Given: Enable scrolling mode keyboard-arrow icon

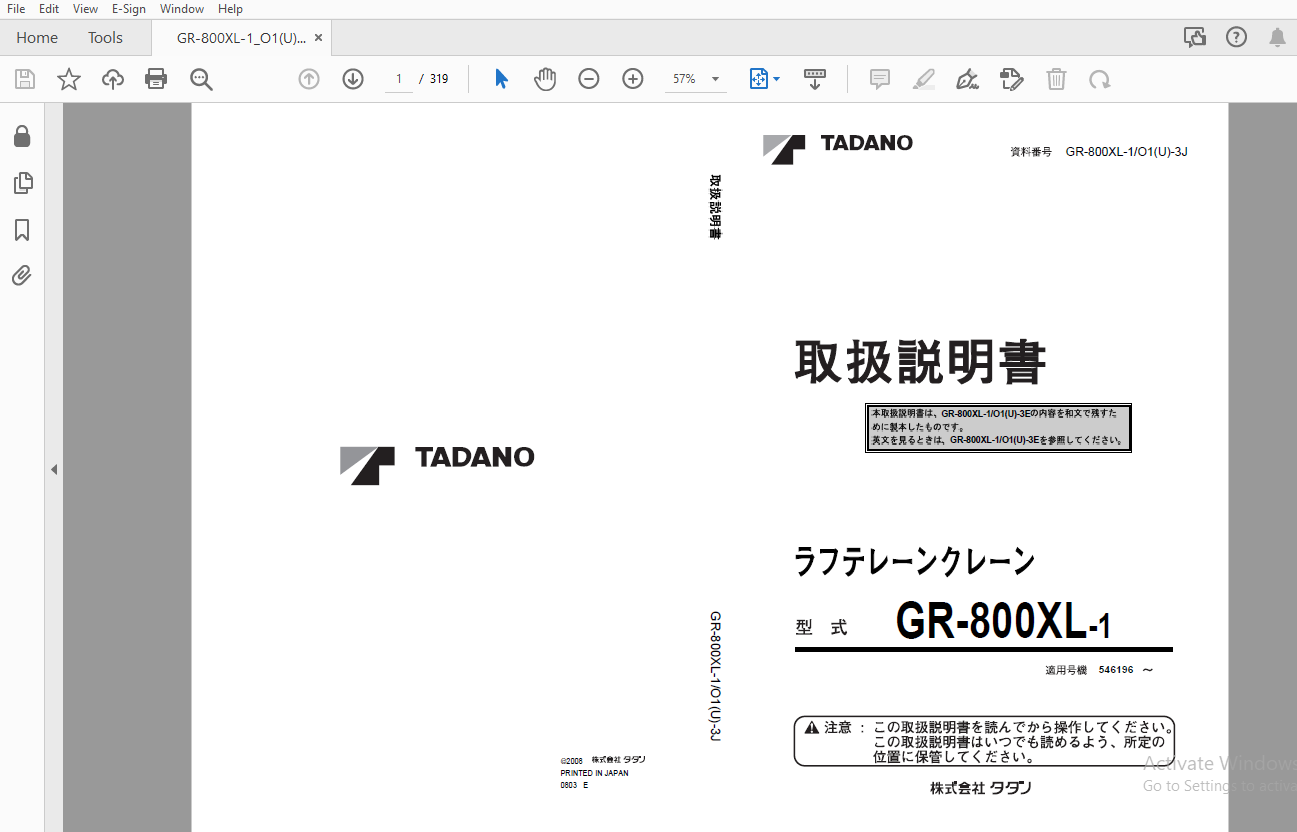Looking at the screenshot, I should coord(815,79).
